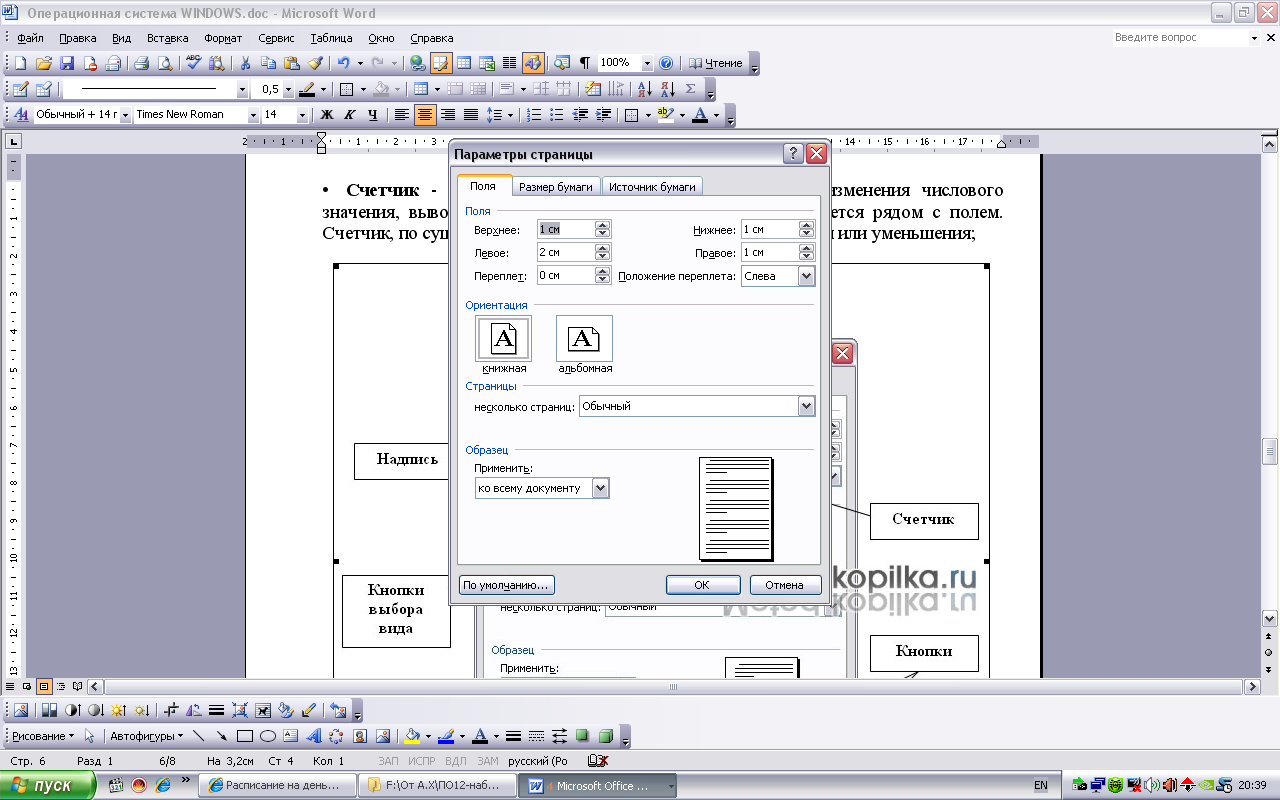
Task: Undo the last action
Action: (343, 63)
